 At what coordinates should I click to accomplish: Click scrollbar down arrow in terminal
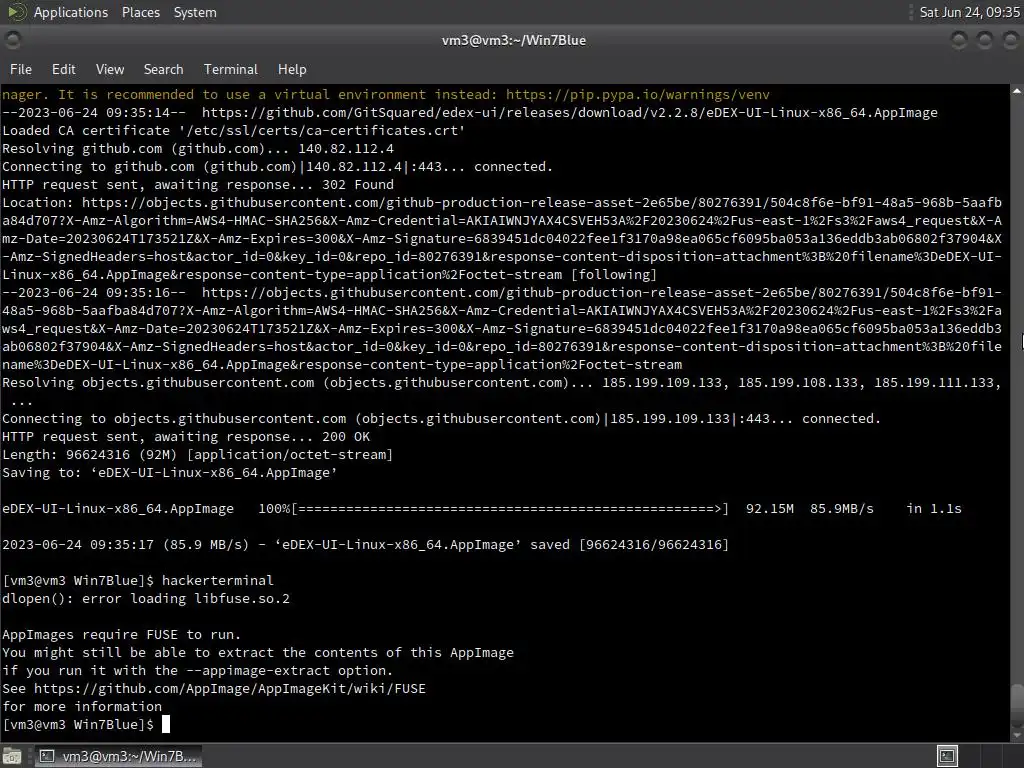1017,735
